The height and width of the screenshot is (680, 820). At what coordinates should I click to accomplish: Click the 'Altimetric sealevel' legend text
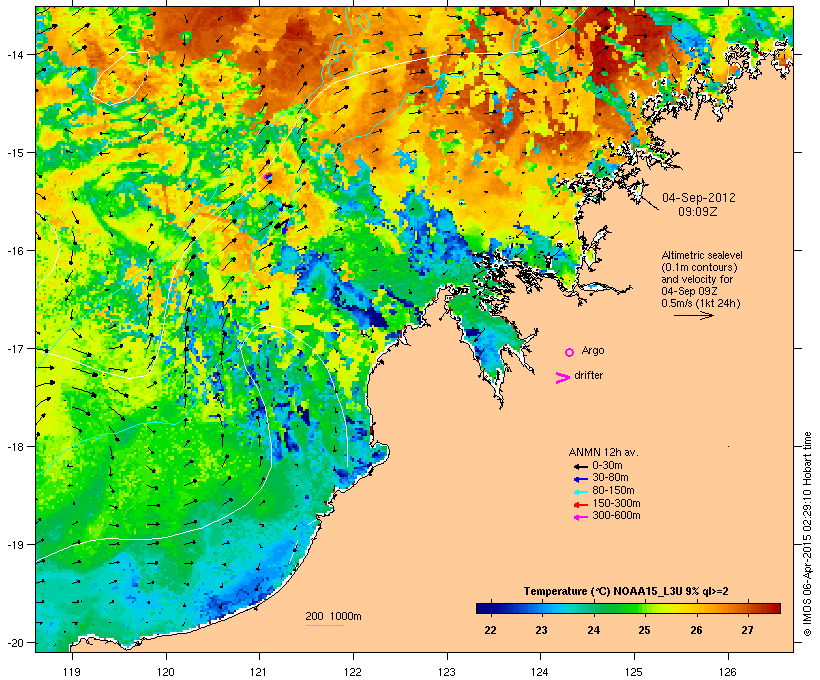[x=702, y=255]
